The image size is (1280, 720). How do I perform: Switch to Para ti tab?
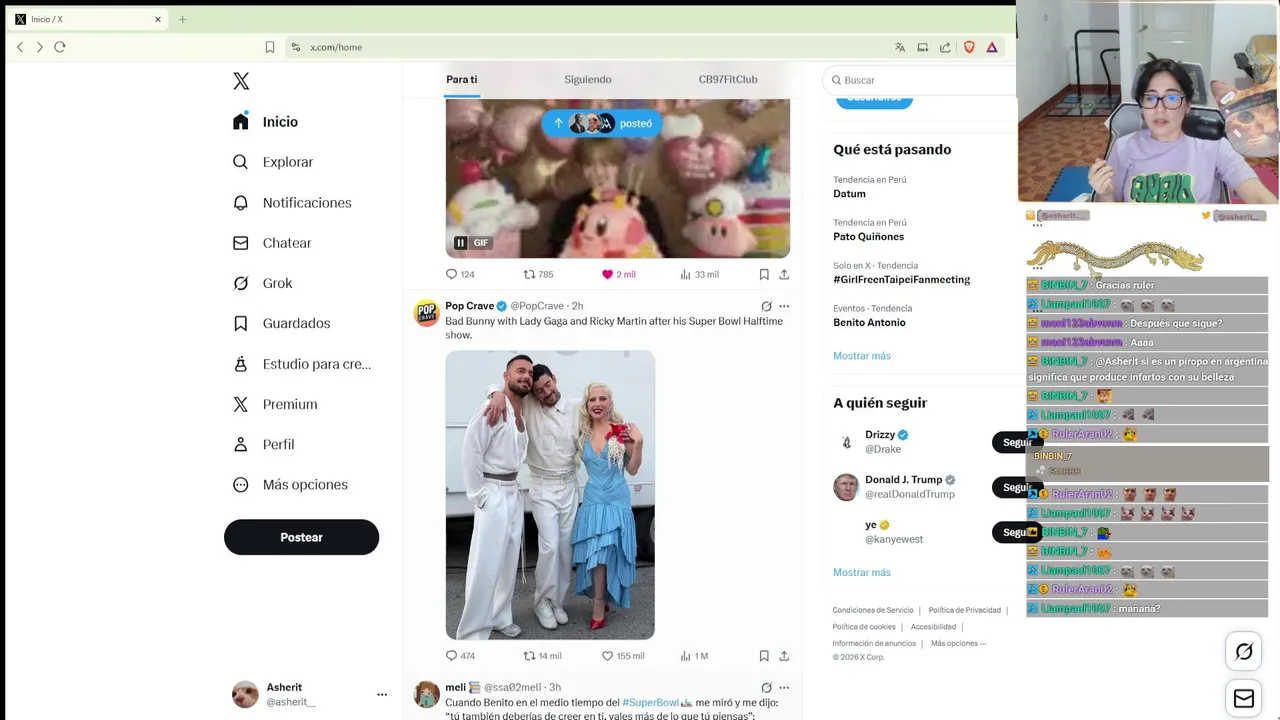click(x=461, y=79)
